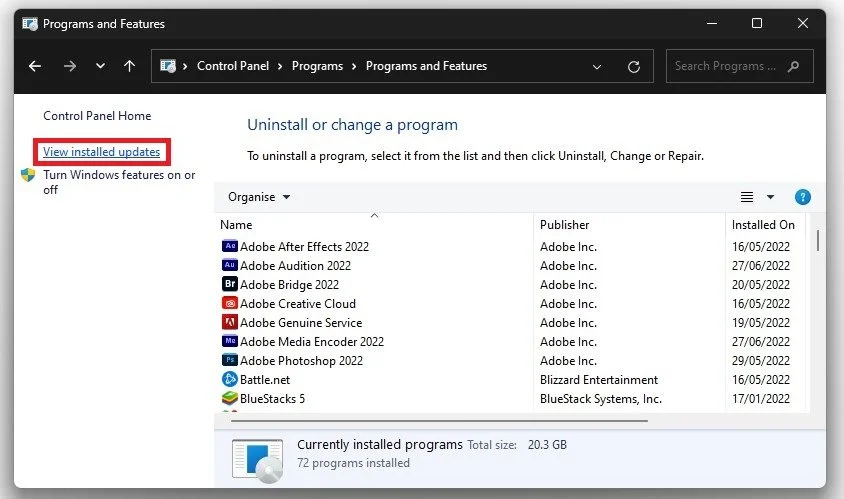The width and height of the screenshot is (844, 499).
Task: Select the Adobe Audition 2022 name
Action: coord(295,266)
